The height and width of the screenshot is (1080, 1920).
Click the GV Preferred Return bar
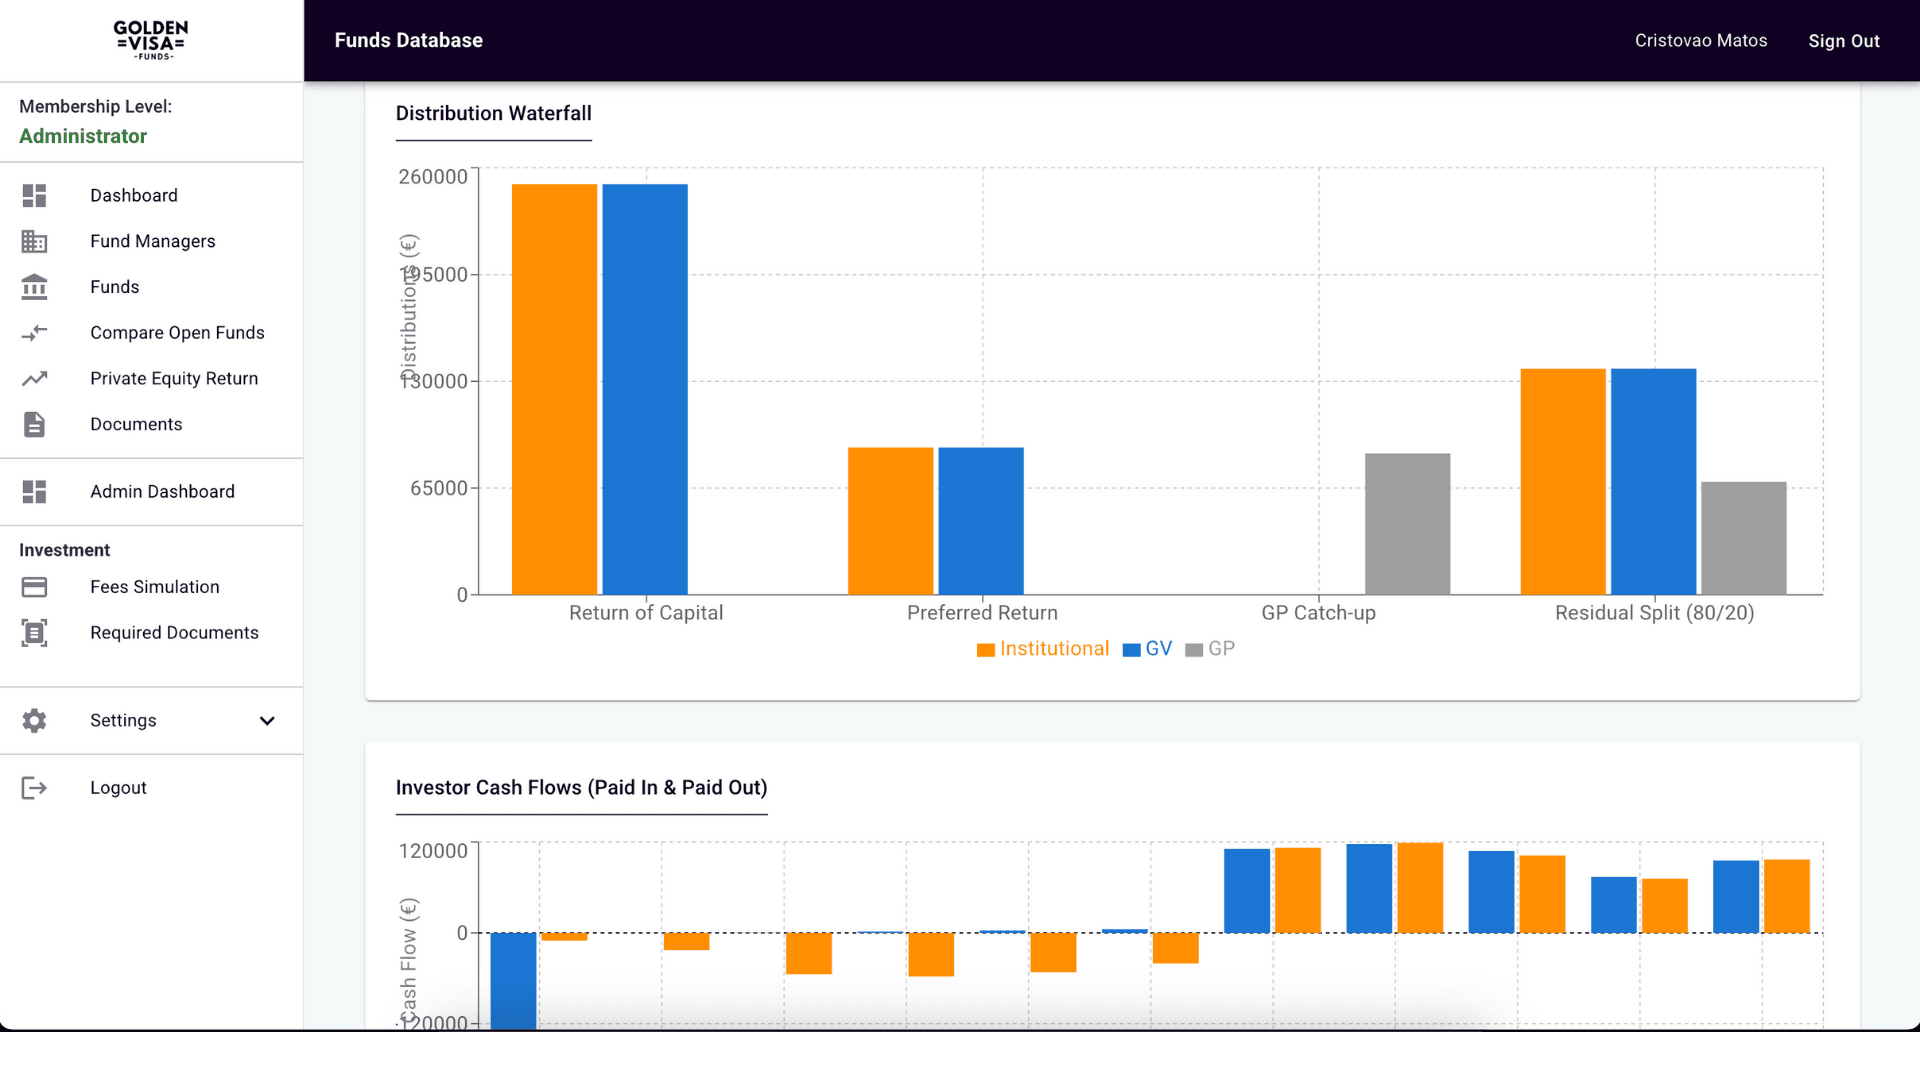click(x=981, y=521)
